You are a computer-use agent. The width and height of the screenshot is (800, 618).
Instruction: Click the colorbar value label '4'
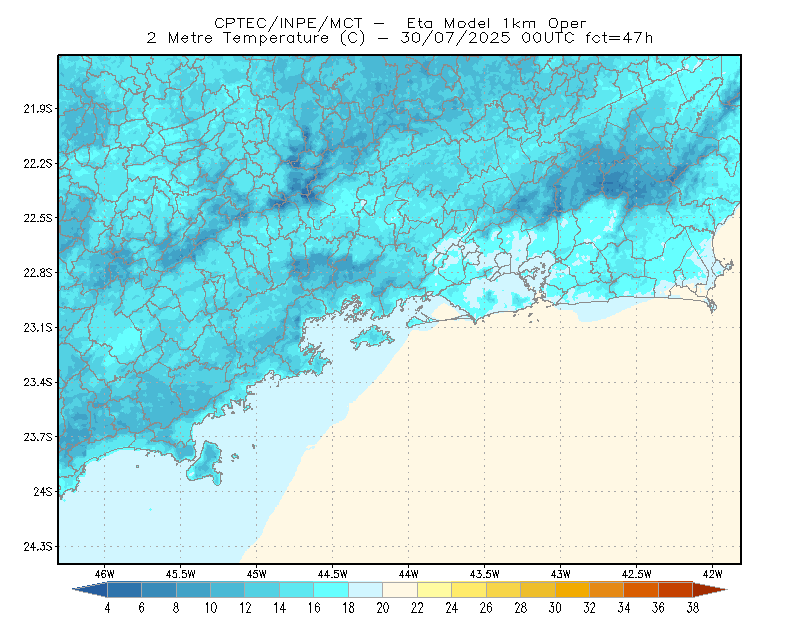click(107, 608)
